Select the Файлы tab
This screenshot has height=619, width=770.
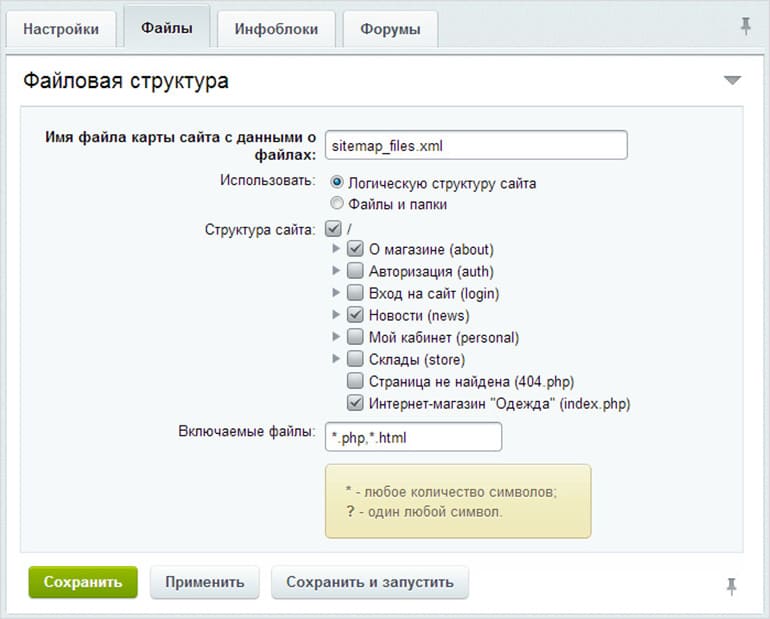[x=166, y=28]
